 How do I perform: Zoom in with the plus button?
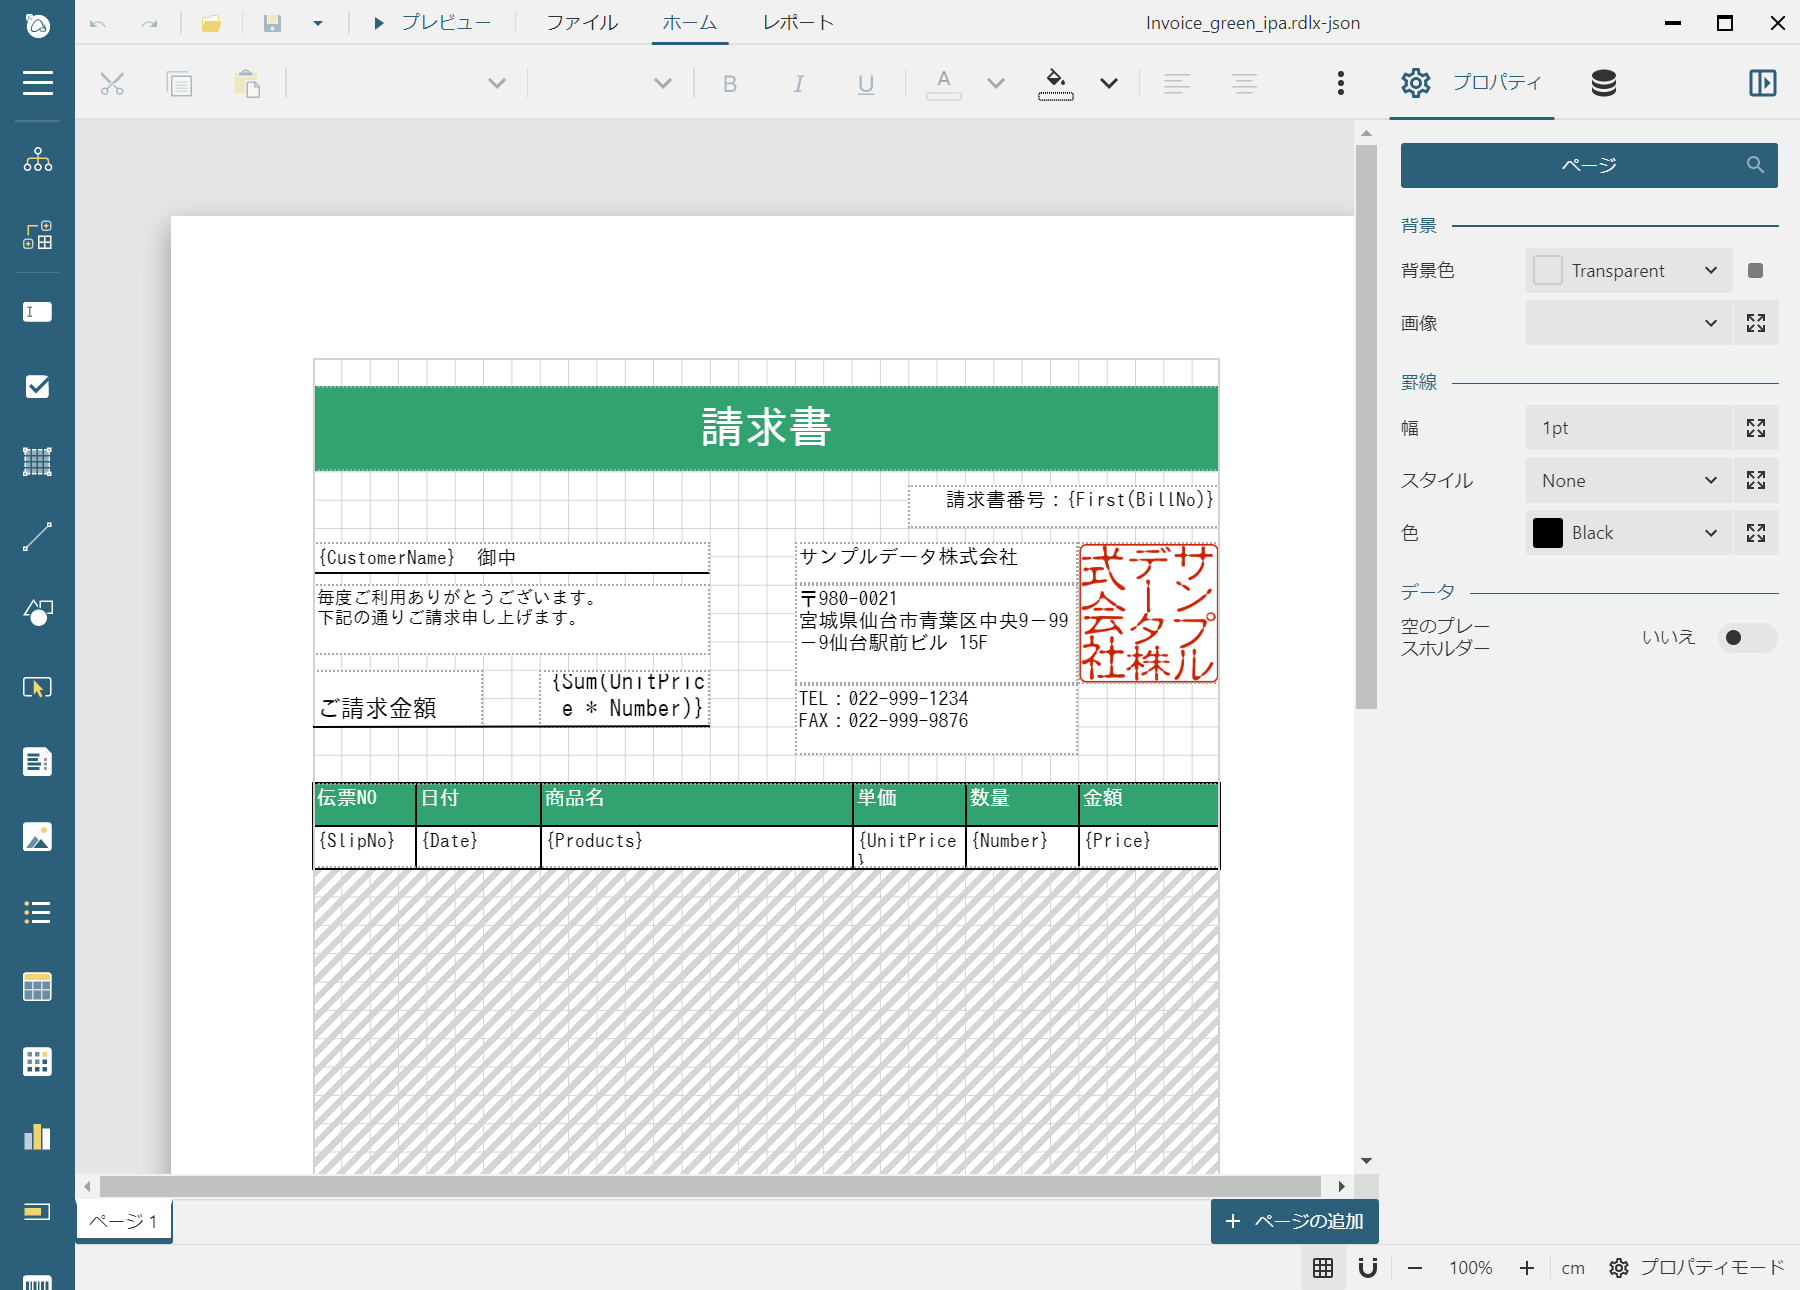tap(1527, 1268)
